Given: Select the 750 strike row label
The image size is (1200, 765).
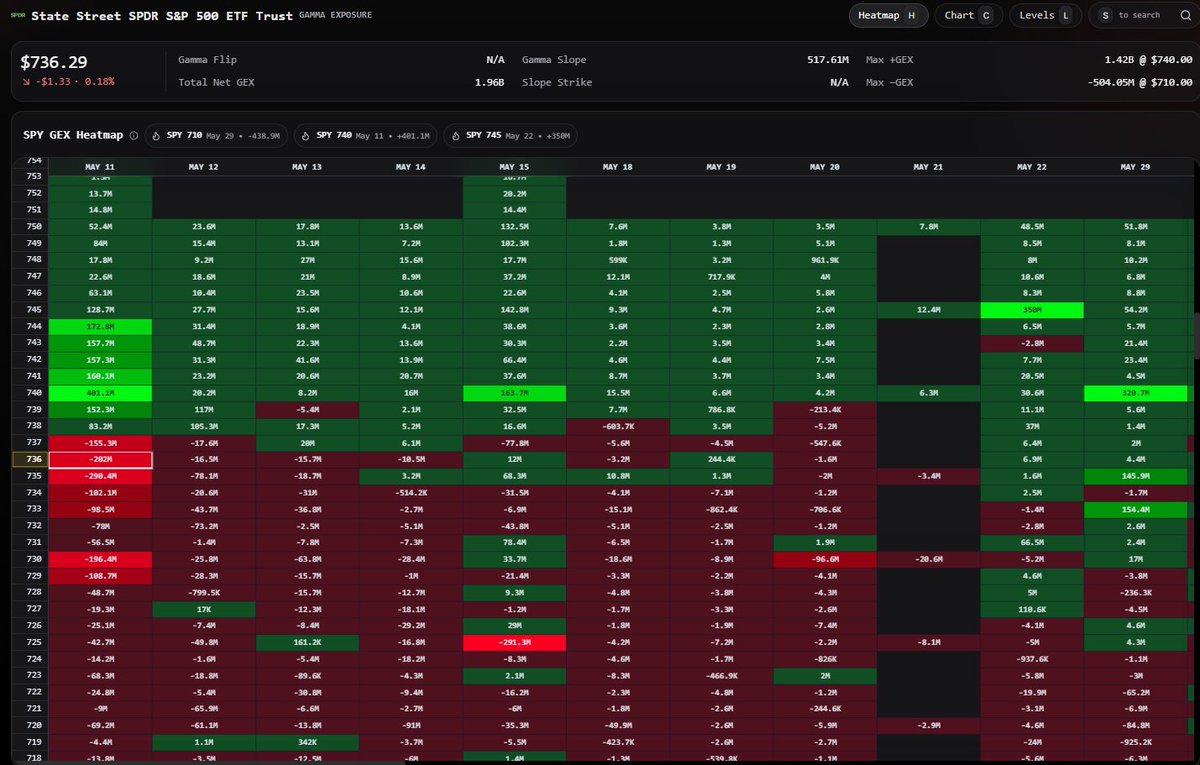Looking at the screenshot, I should click(29, 226).
